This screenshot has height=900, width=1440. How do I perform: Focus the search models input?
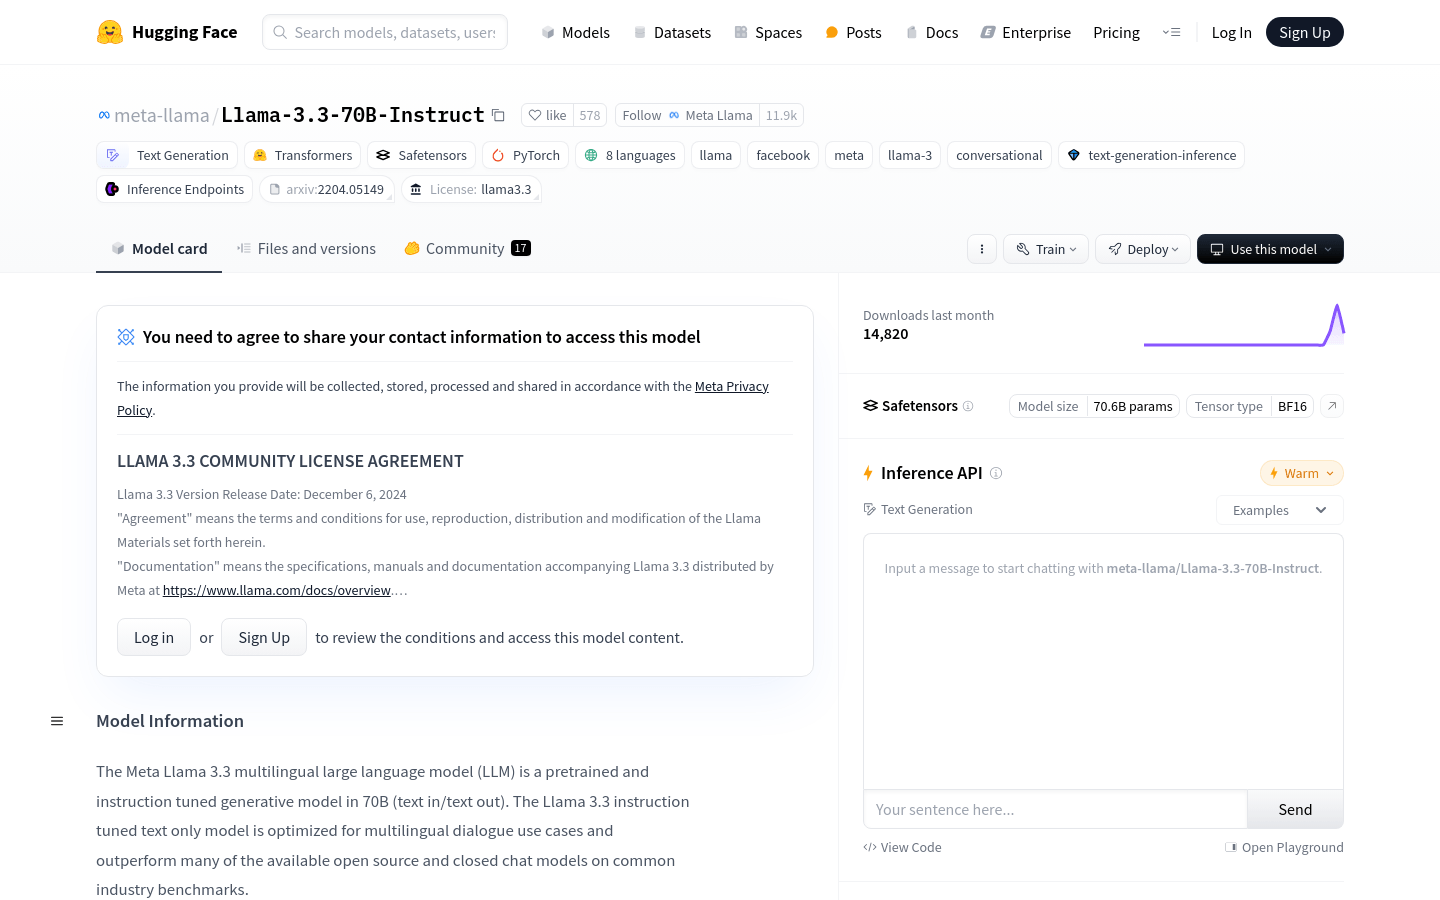[x=385, y=32]
